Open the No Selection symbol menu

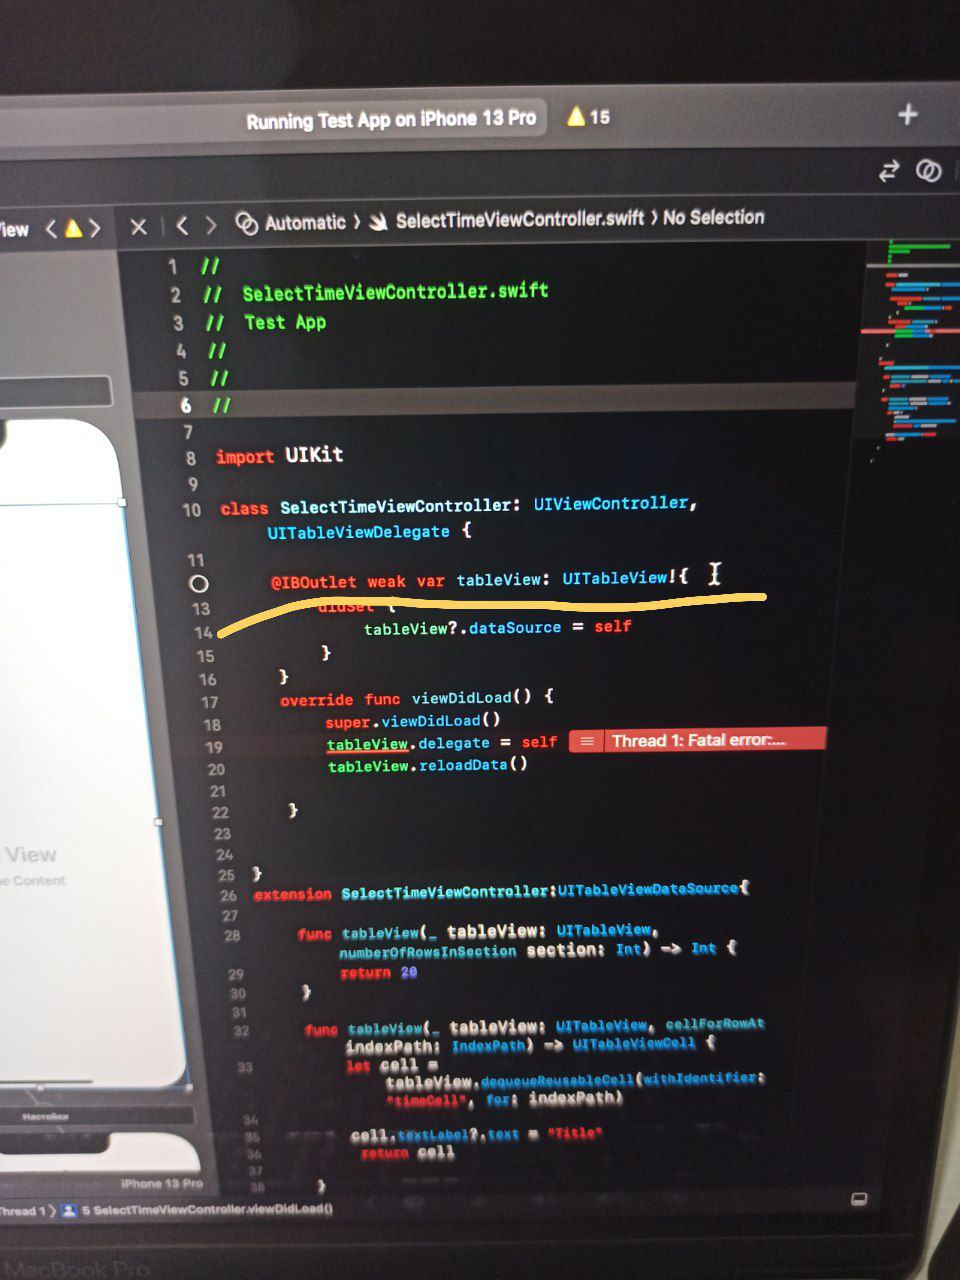pos(713,217)
